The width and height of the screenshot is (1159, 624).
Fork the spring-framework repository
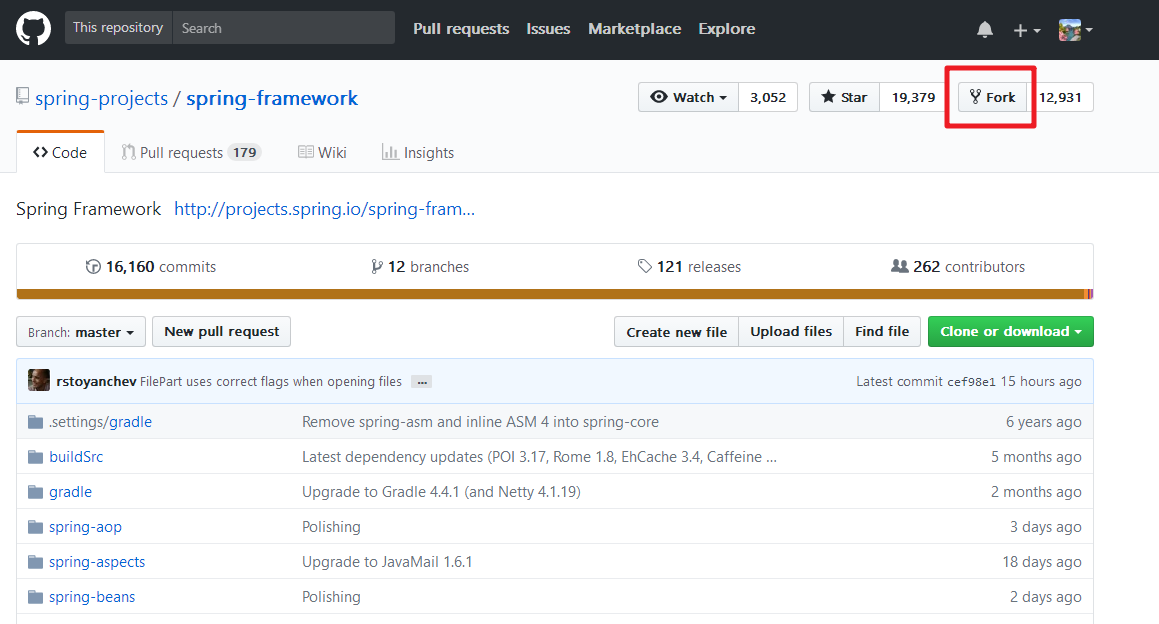[x=993, y=97]
